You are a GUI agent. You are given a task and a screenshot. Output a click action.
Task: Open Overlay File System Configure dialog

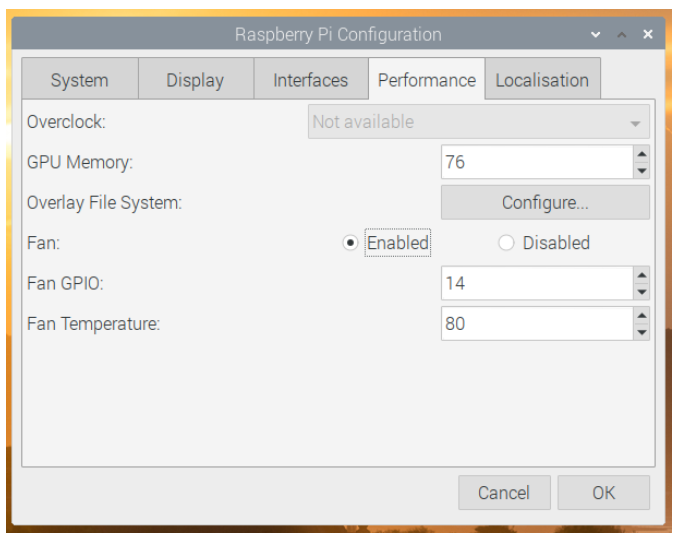pyautogui.click(x=545, y=203)
